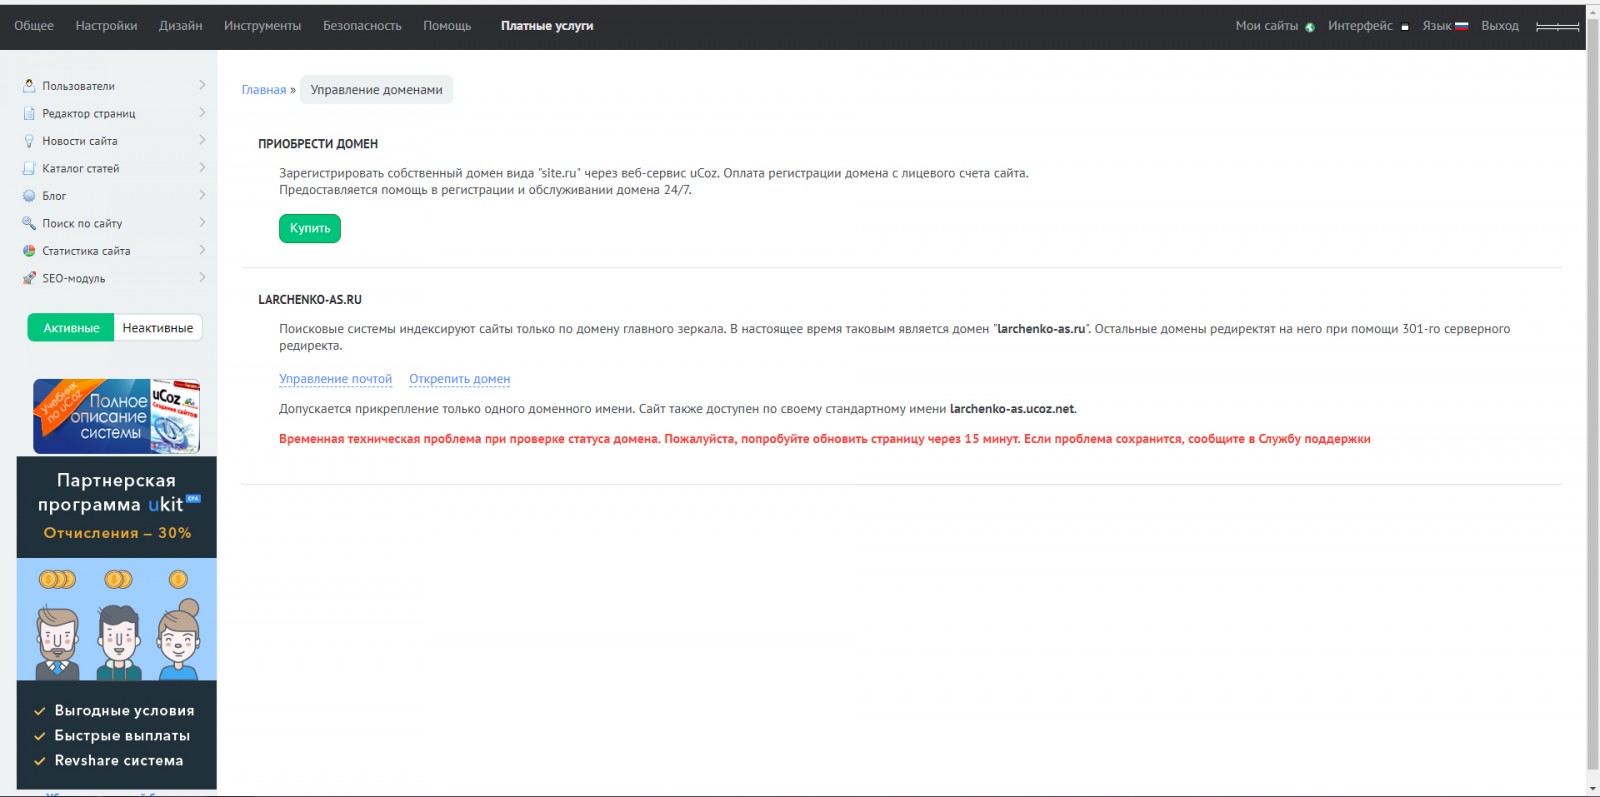
Task: Open the Инструменты menu
Action: pyautogui.click(x=262, y=26)
